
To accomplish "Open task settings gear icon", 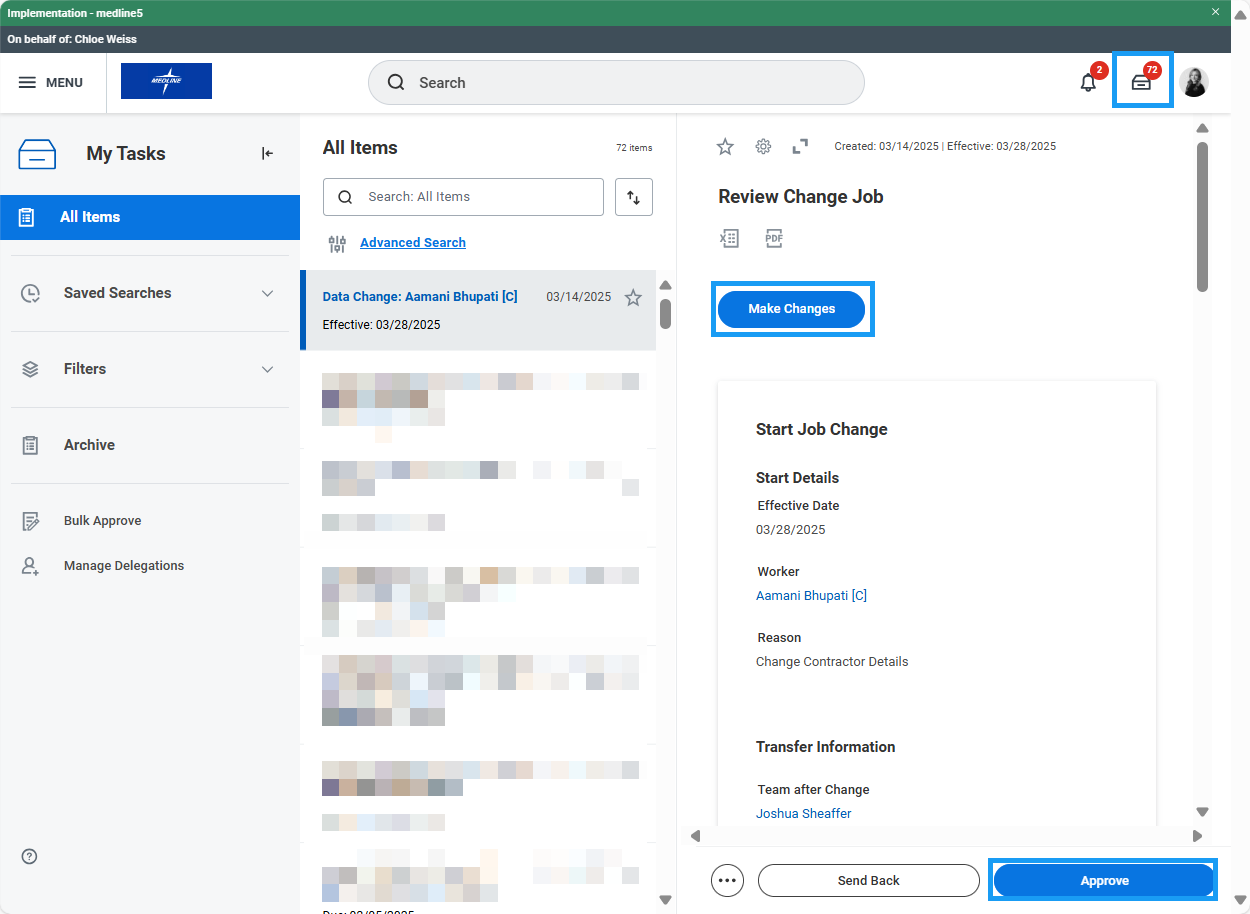I will 763,147.
